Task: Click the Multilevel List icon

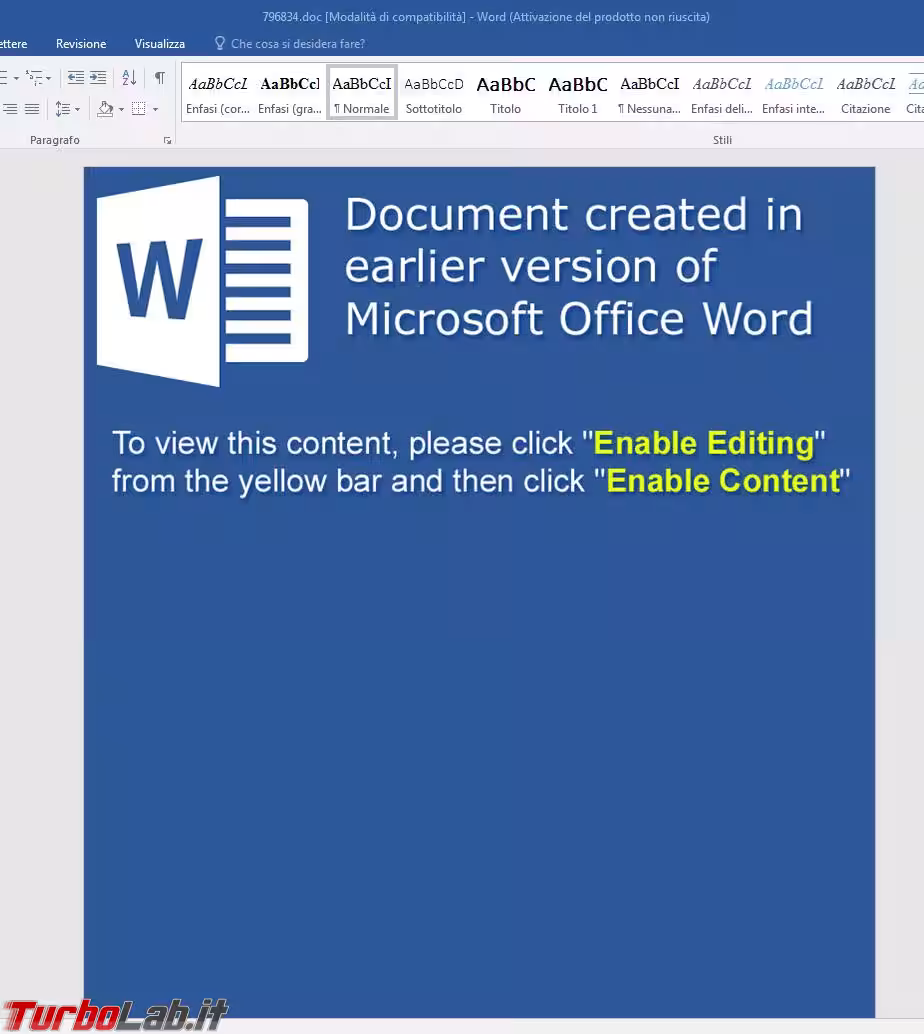Action: pos(35,77)
